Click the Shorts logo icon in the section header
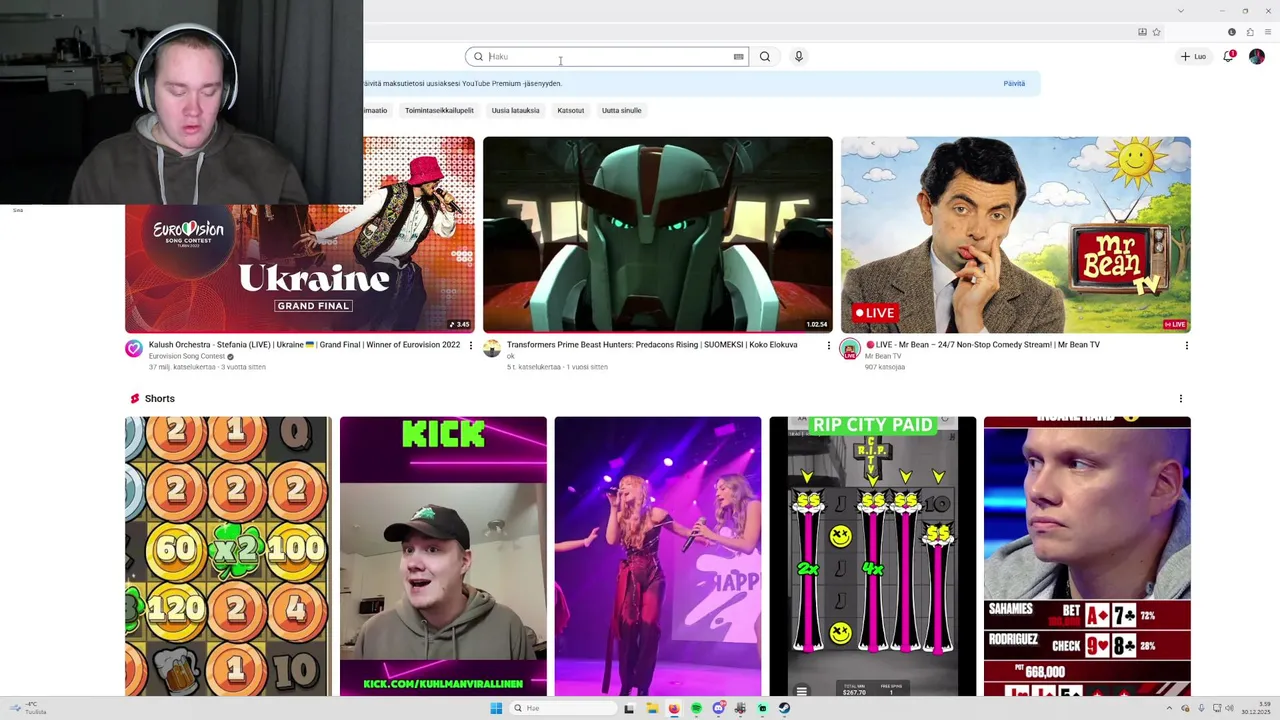1280x720 pixels. (135, 399)
